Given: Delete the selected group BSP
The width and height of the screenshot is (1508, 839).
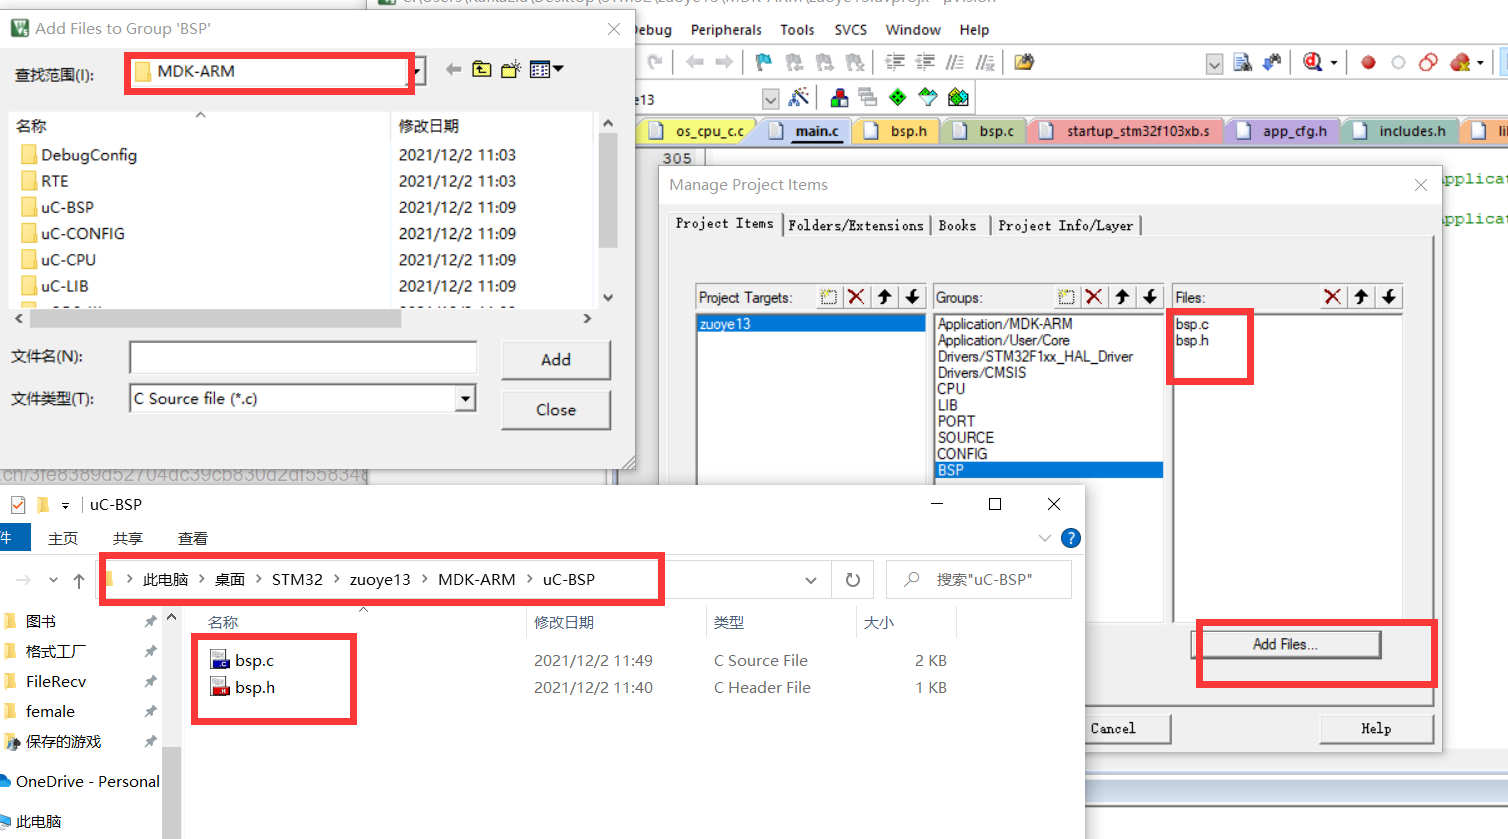Looking at the screenshot, I should [x=1094, y=297].
